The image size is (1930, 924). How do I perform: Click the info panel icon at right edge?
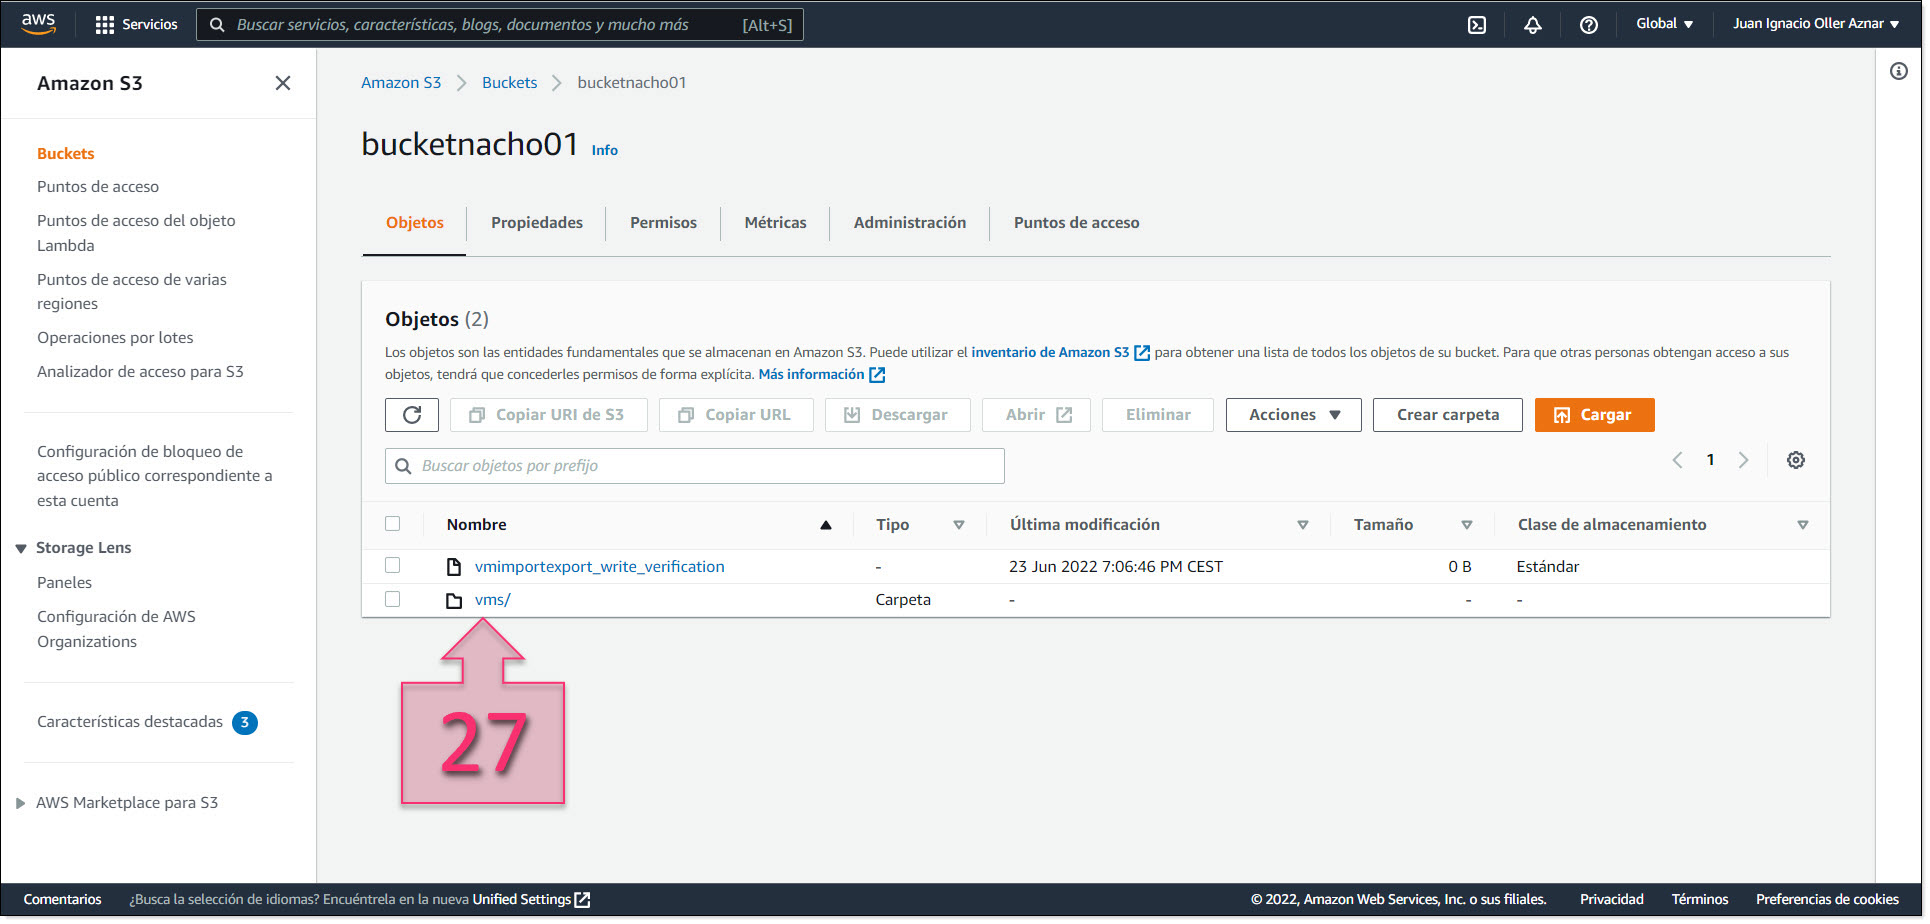1898,71
